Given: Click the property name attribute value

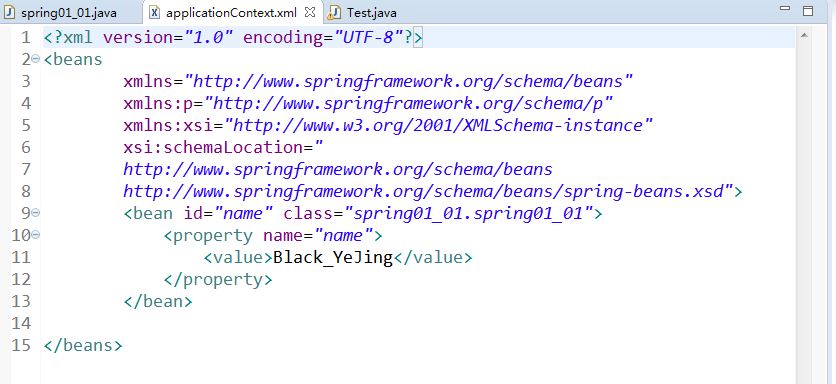Looking at the screenshot, I should coord(344,235).
